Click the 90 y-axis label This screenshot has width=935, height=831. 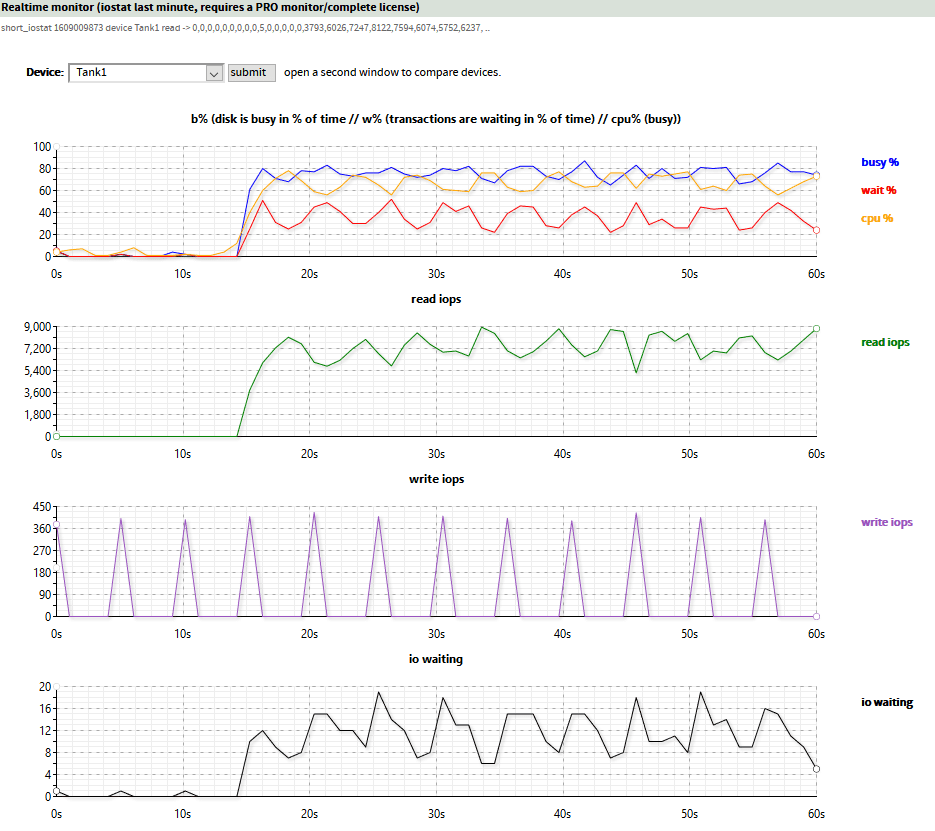pos(45,595)
